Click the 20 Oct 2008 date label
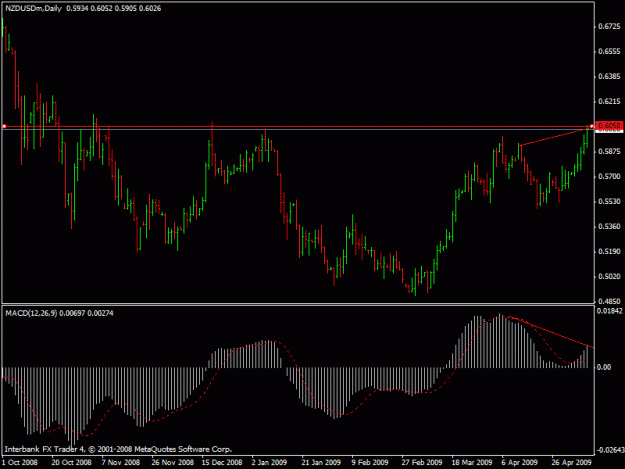 coord(71,462)
